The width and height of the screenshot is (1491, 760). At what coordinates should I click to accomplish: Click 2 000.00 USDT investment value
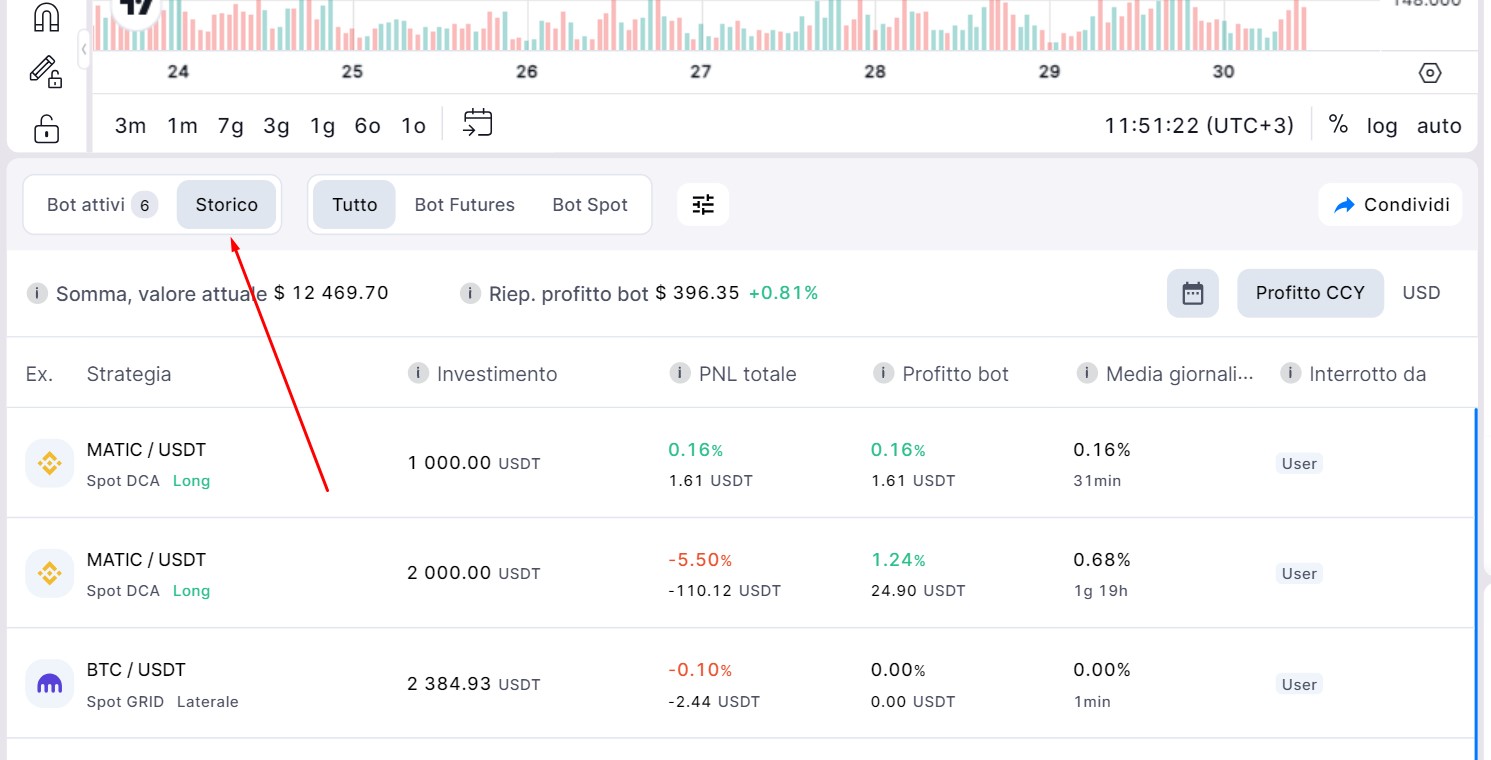[x=474, y=573]
